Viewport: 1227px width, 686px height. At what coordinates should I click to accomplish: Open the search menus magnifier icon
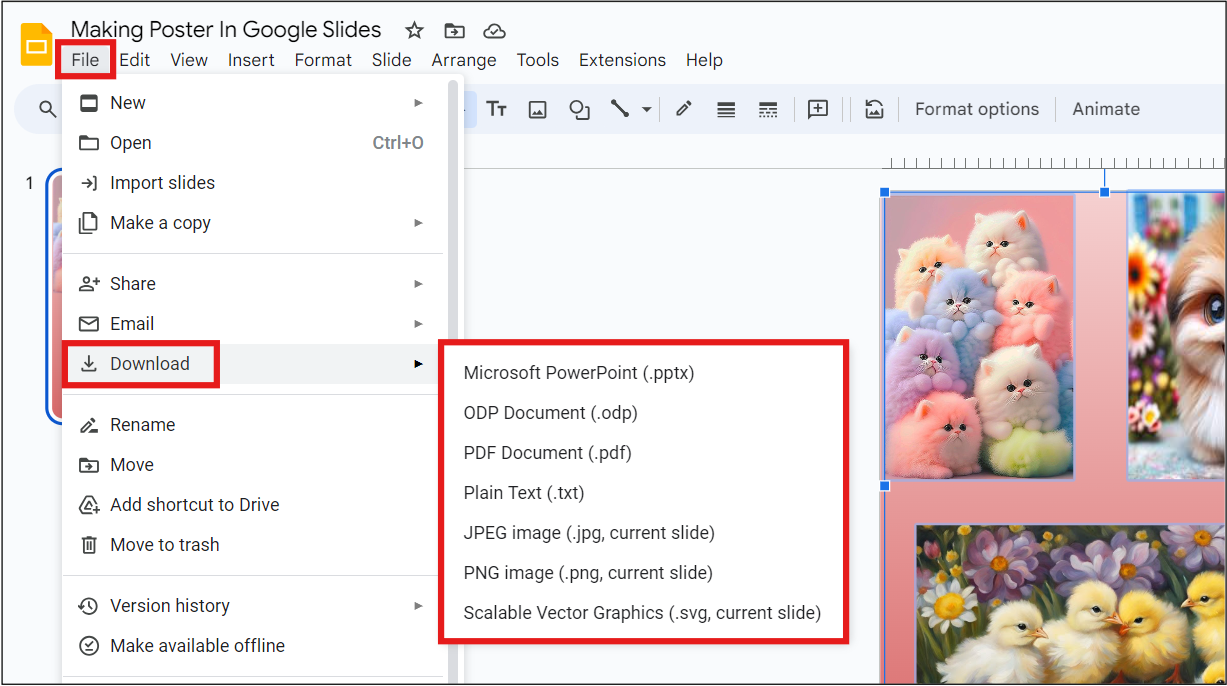[47, 109]
